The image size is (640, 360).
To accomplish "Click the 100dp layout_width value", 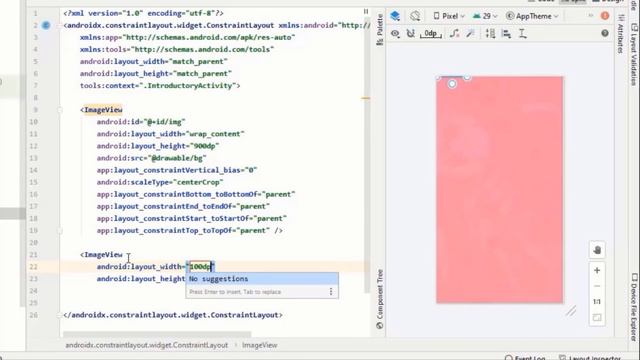I will tap(200, 267).
